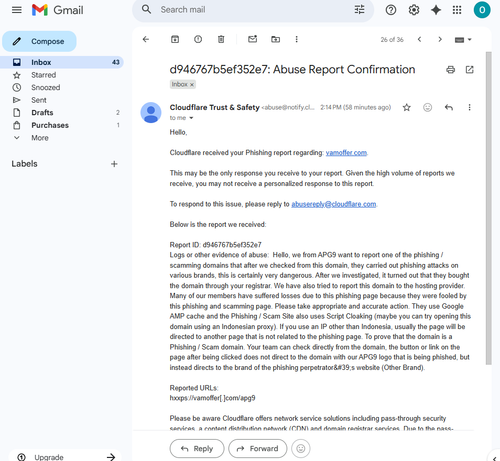500x461 pixels.
Task: Click the '2:14 PM (58 minutes ago)' timestamp
Action: click(x=355, y=107)
